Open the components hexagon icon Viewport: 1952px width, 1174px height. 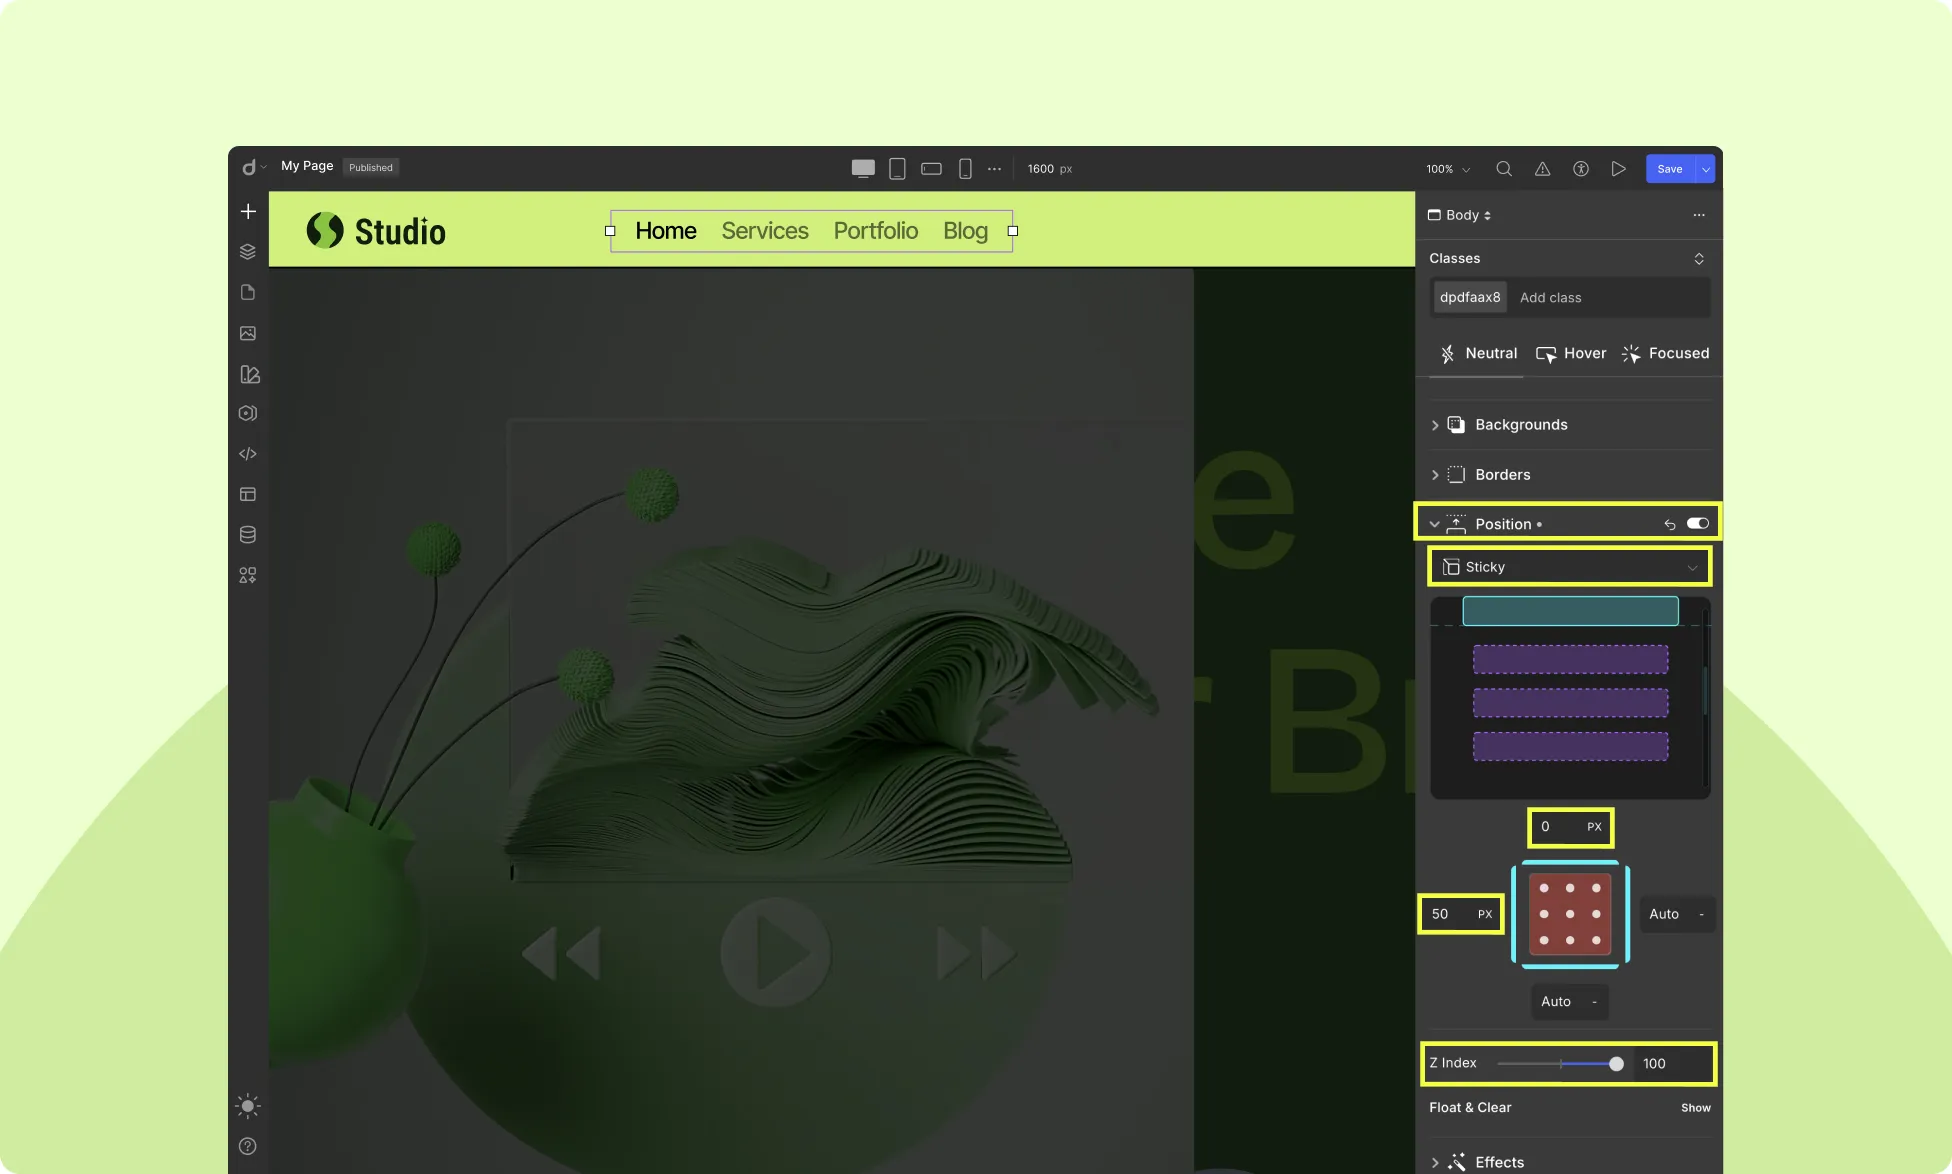(248, 413)
